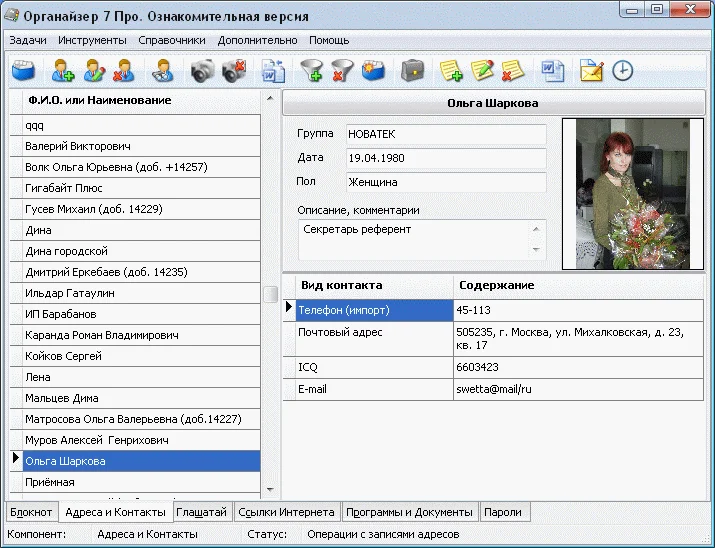Click the Дата field showing 19.04.1980

[445, 158]
